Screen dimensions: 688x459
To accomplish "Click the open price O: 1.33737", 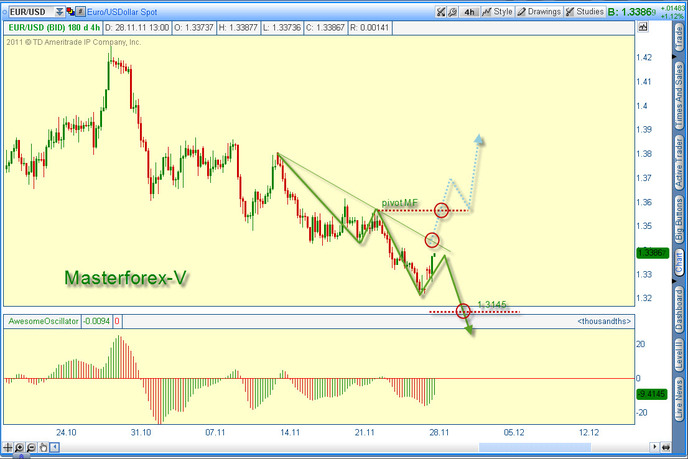I will [194, 28].
